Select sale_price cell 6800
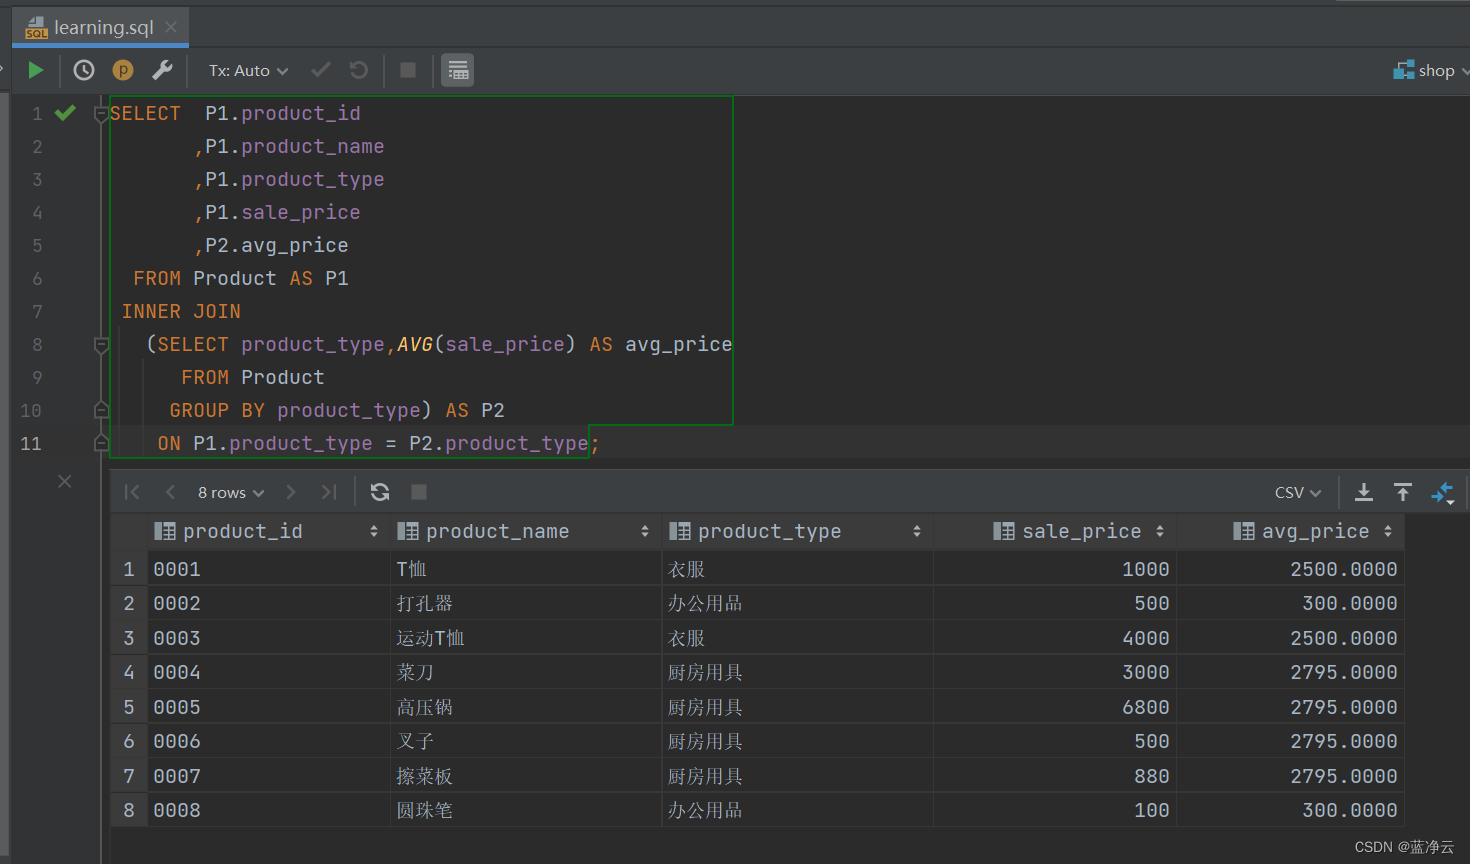 coord(1055,707)
